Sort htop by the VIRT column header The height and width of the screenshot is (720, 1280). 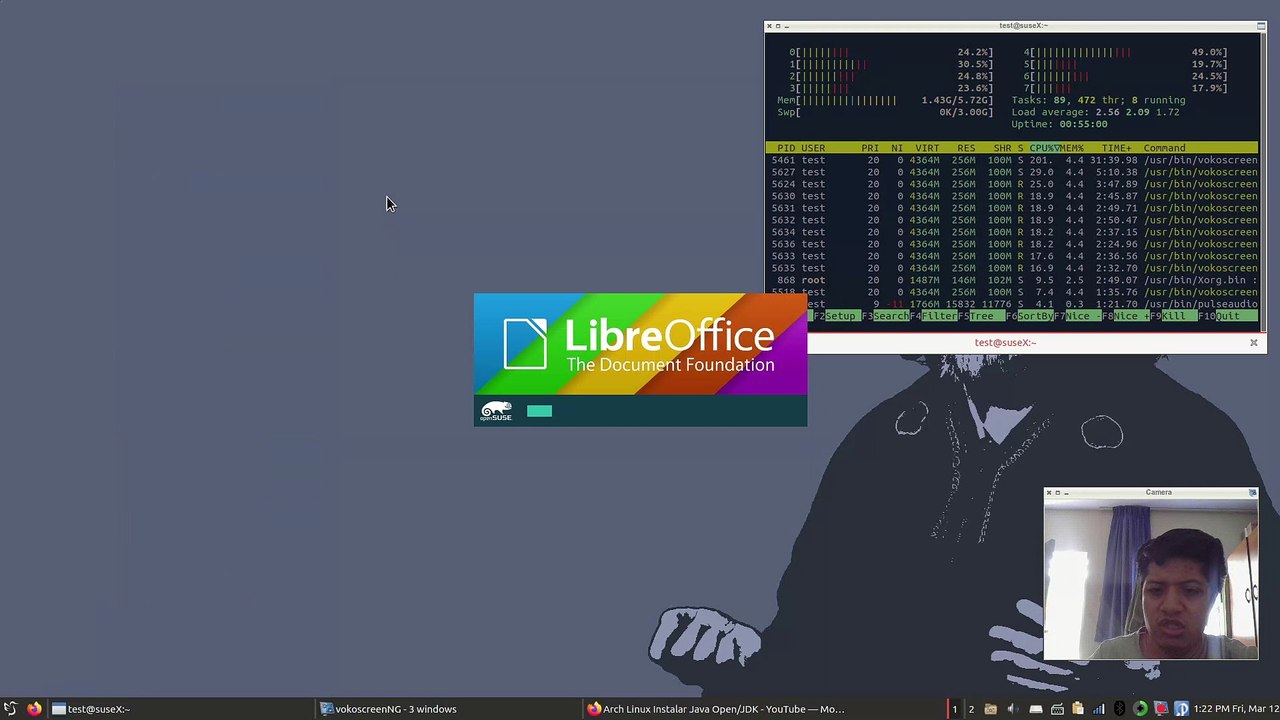(927, 148)
